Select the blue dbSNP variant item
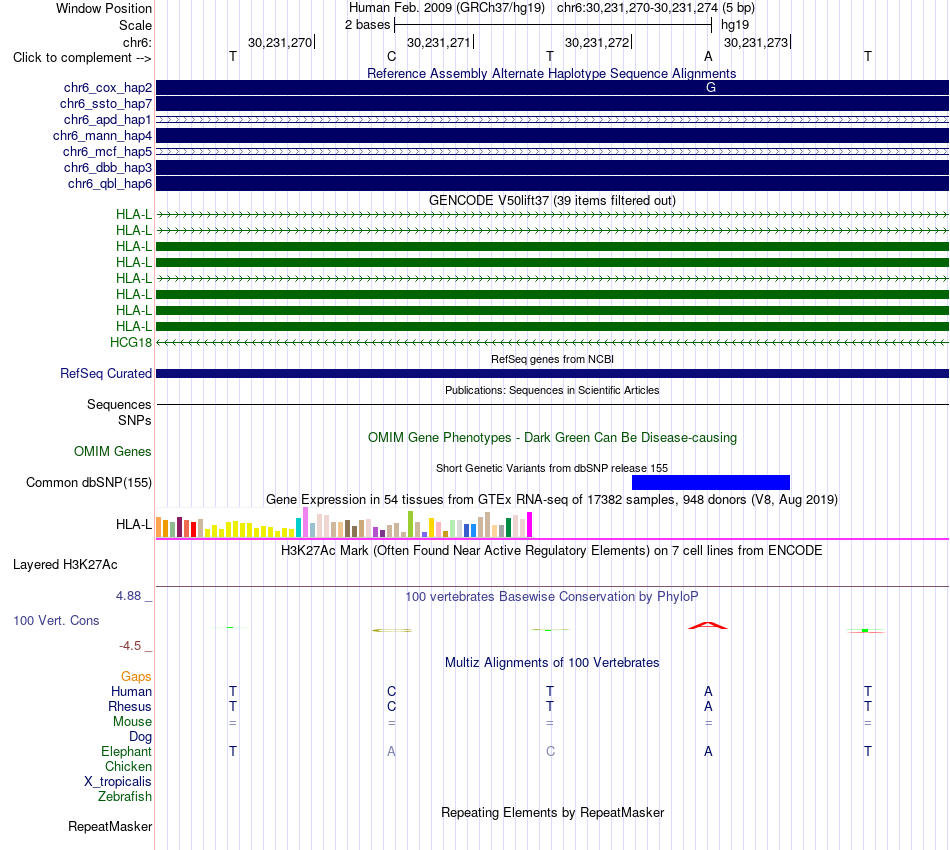The height and width of the screenshot is (850, 950). pos(711,482)
